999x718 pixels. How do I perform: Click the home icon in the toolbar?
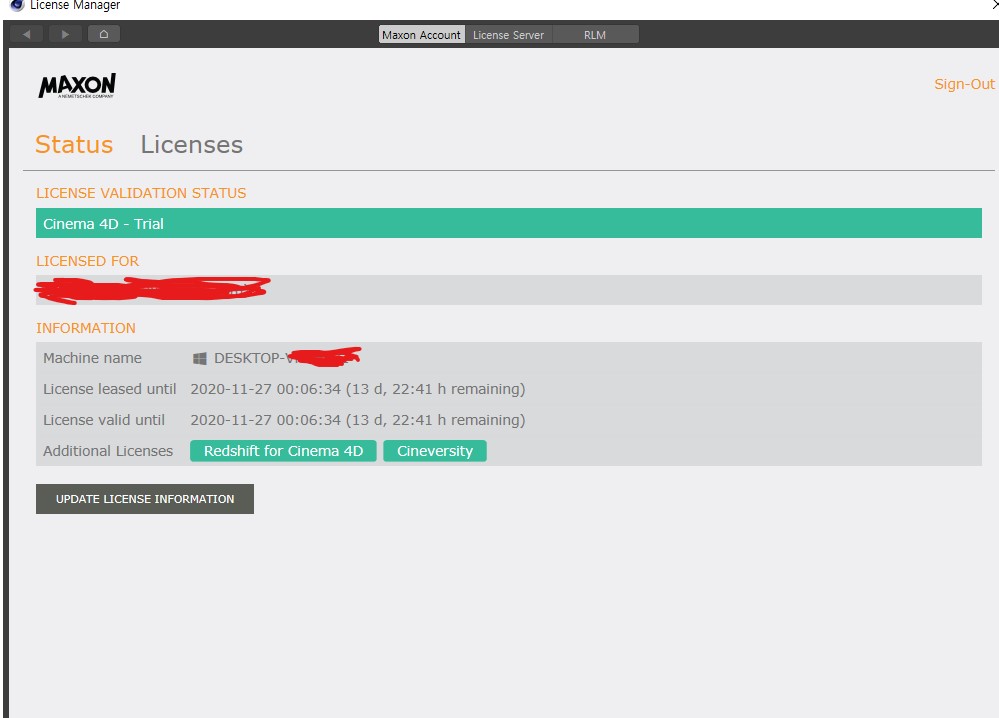click(x=104, y=34)
